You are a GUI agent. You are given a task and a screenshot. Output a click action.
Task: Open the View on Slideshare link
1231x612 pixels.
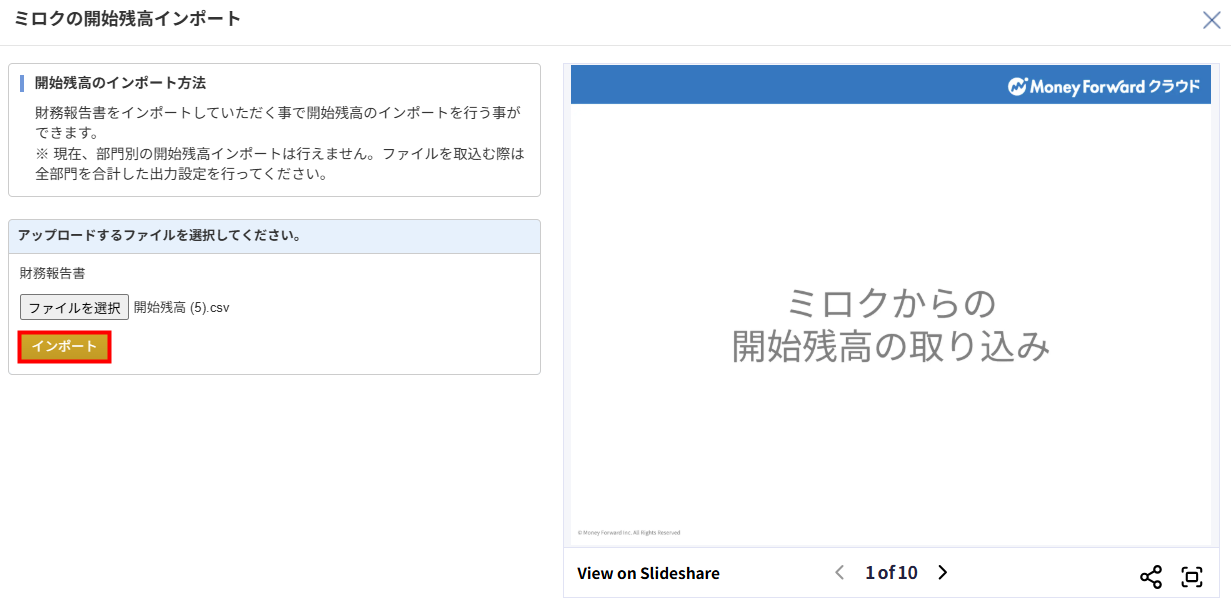point(648,573)
